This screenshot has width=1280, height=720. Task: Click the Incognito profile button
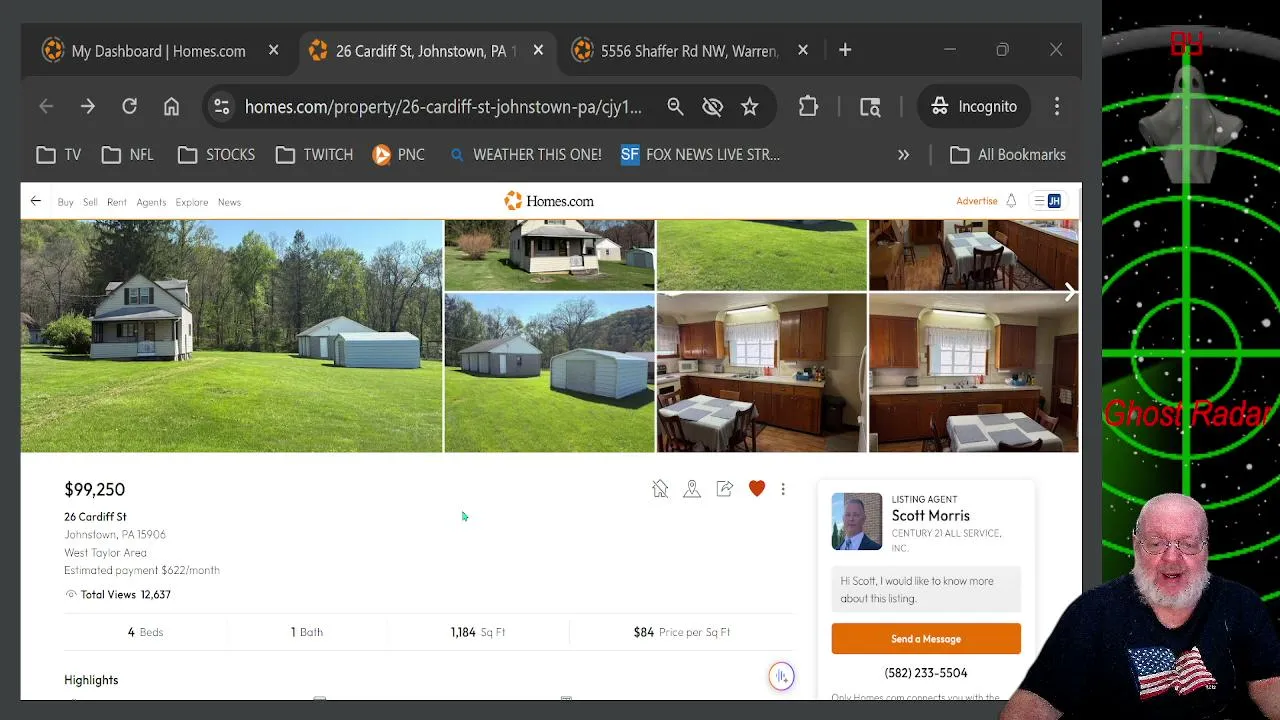(974, 106)
